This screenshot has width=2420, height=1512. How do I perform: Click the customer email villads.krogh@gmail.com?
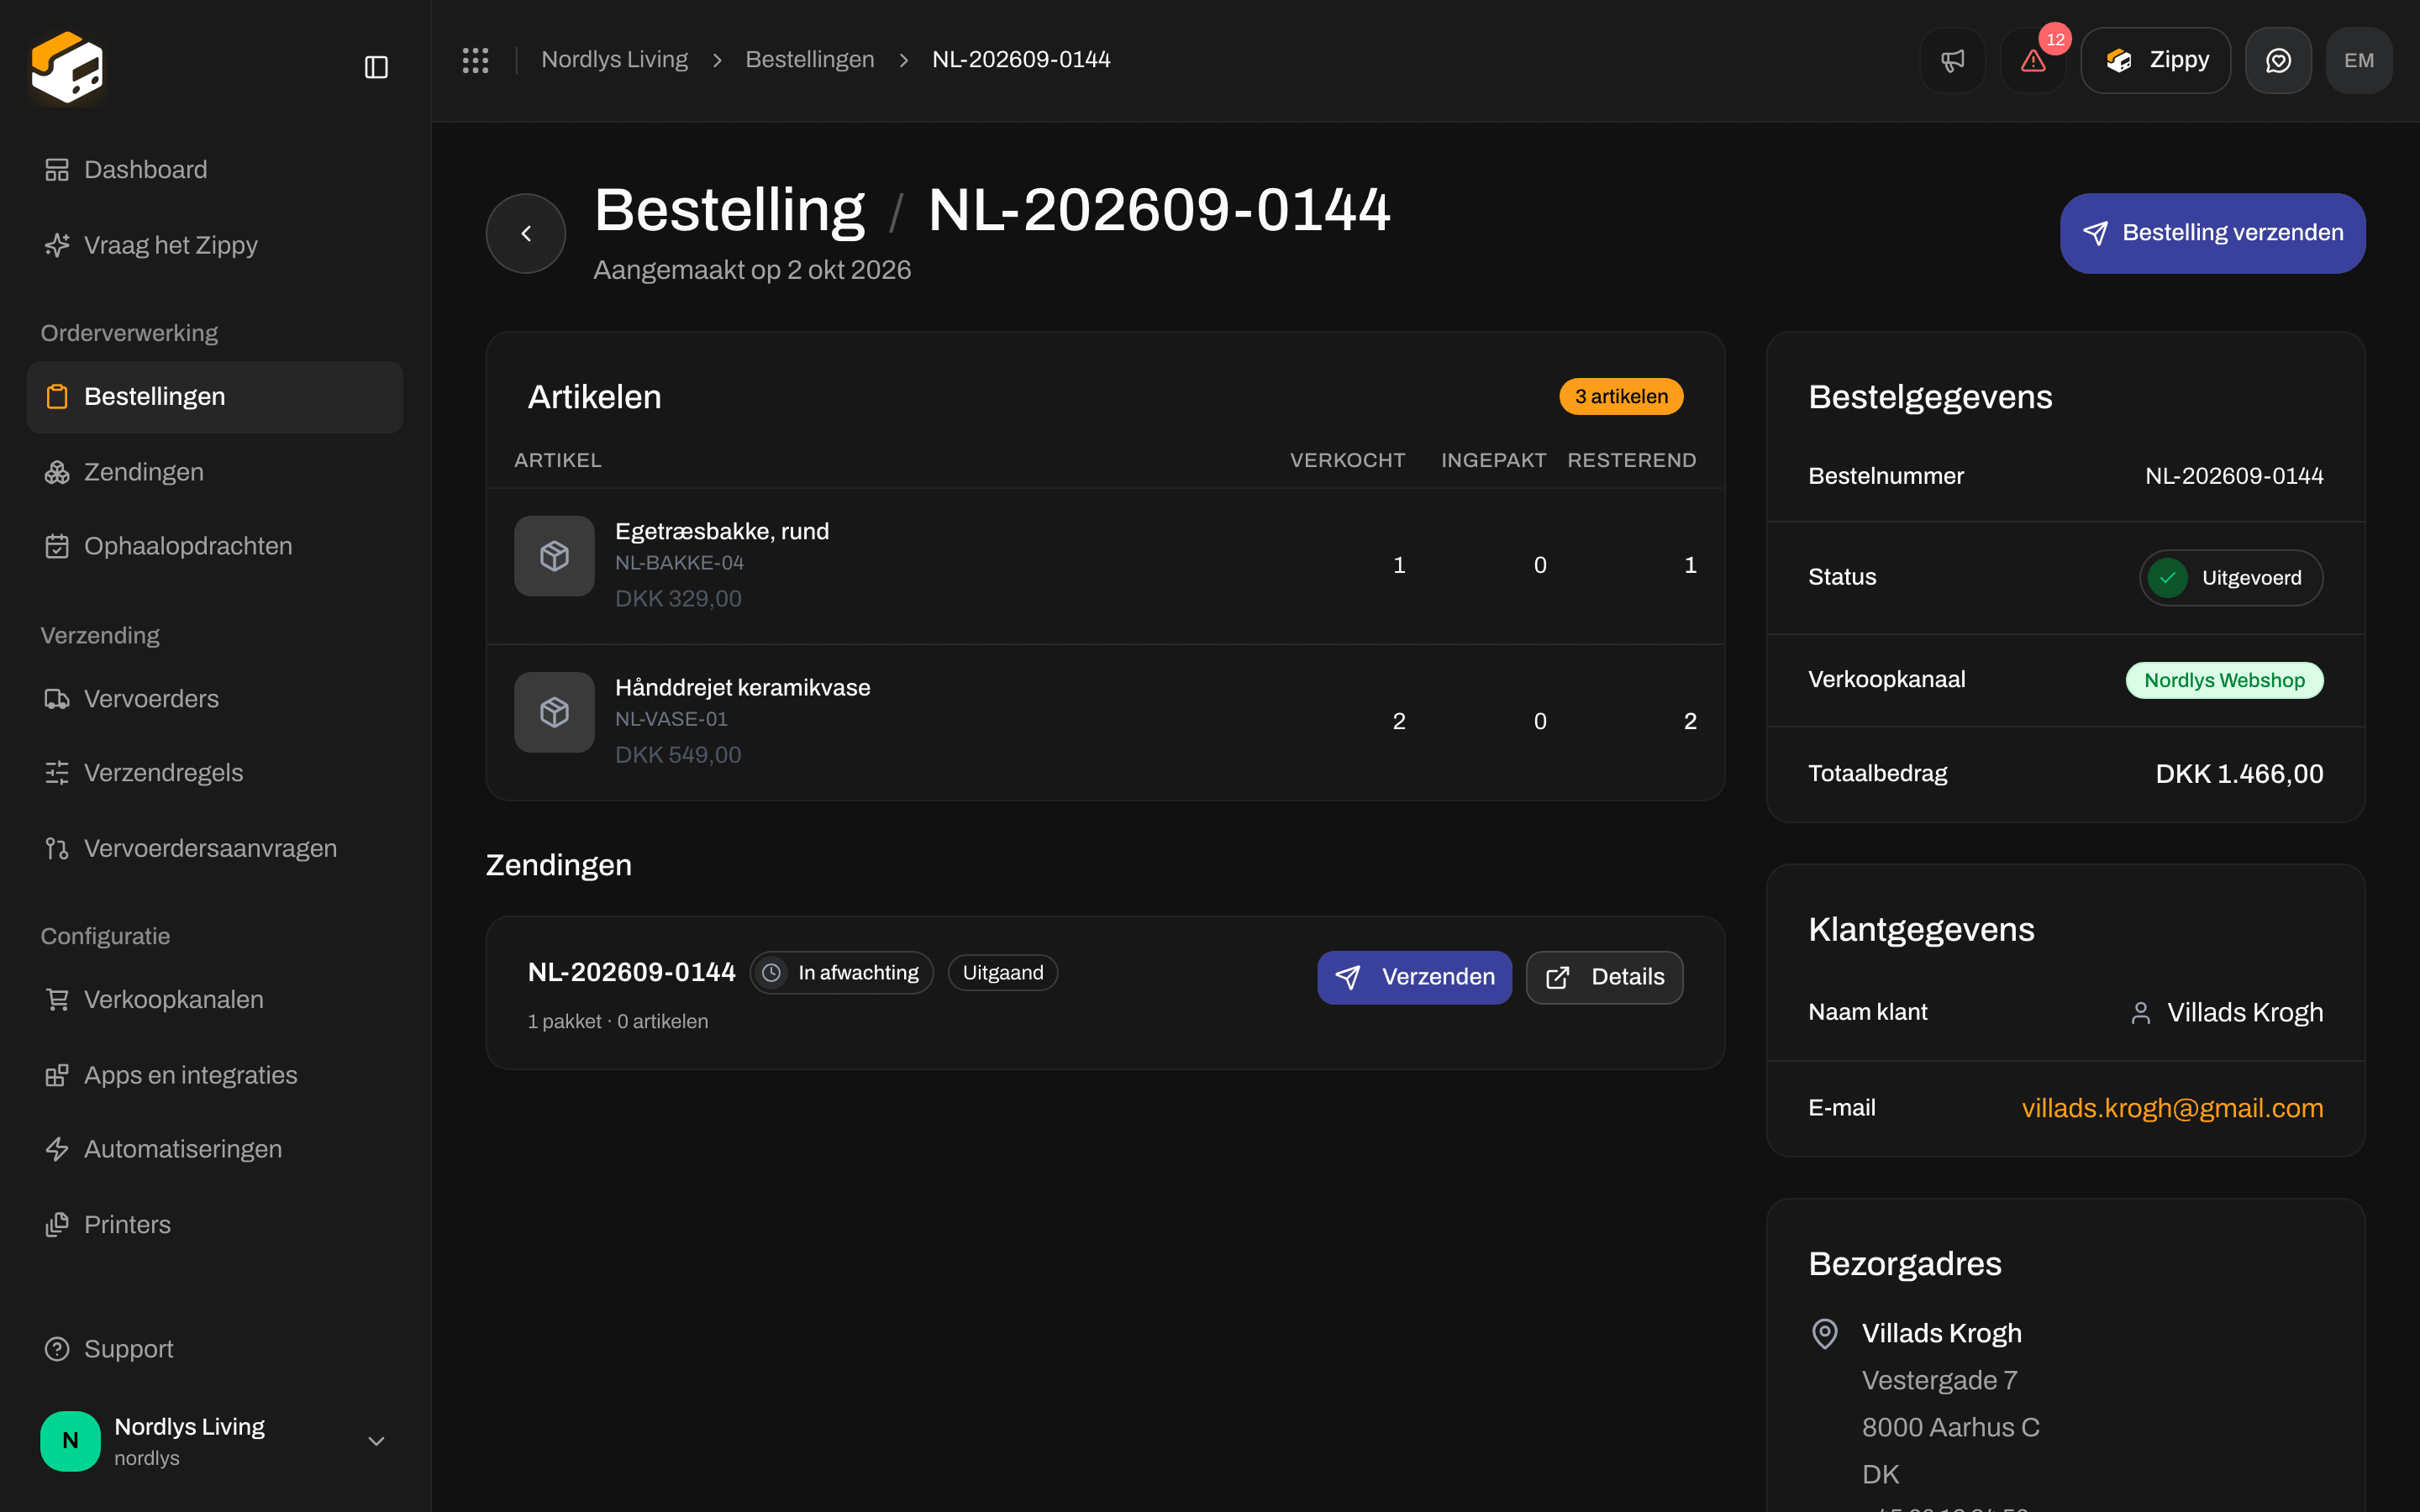(2172, 1108)
